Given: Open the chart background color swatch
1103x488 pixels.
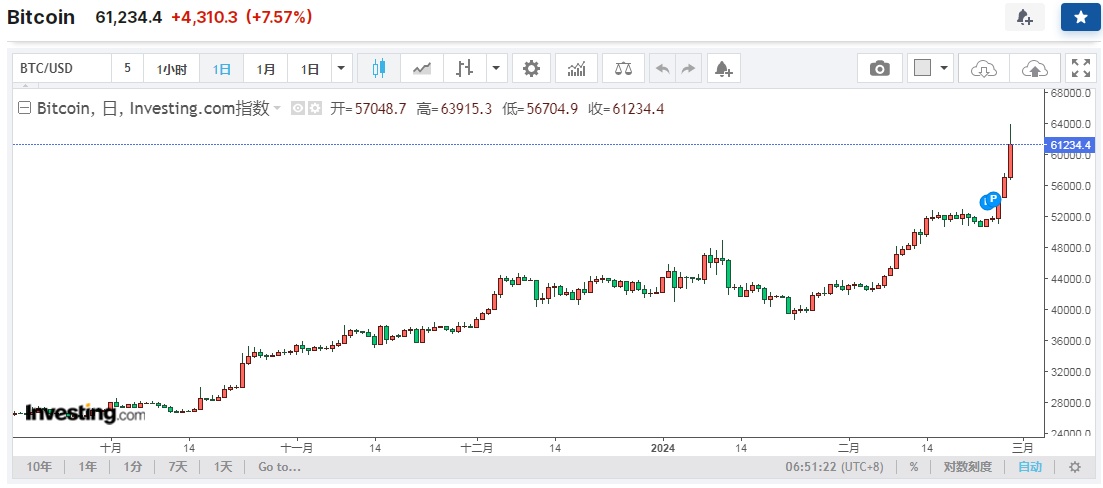Looking at the screenshot, I should [922, 68].
